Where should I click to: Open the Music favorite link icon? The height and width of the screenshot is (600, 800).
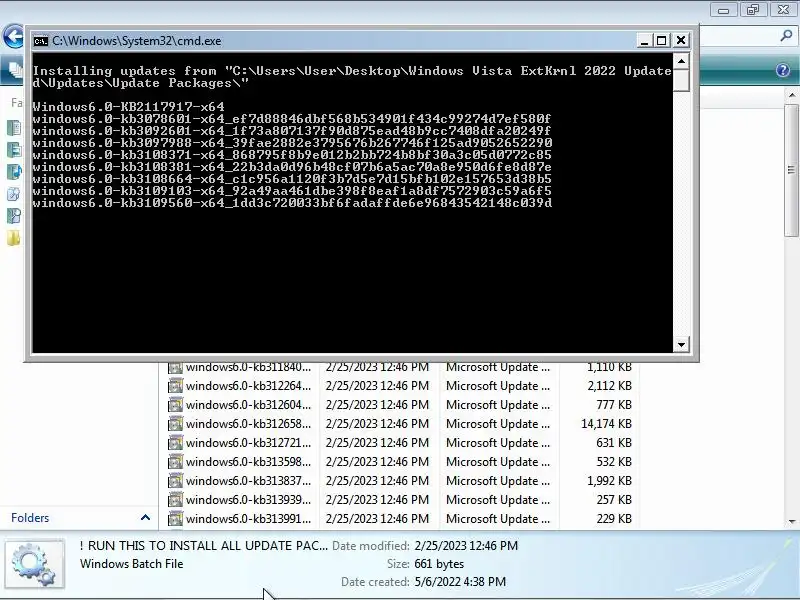[x=14, y=171]
